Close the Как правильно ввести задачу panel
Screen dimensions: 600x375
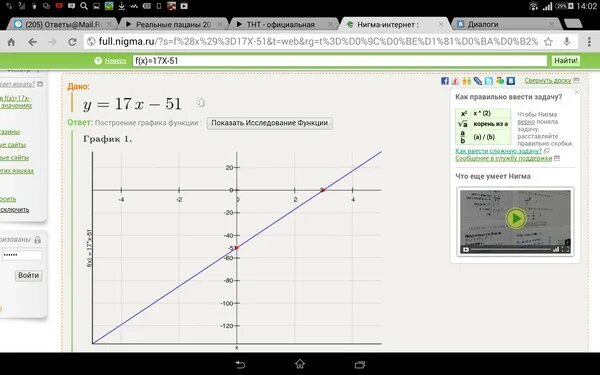(577, 92)
